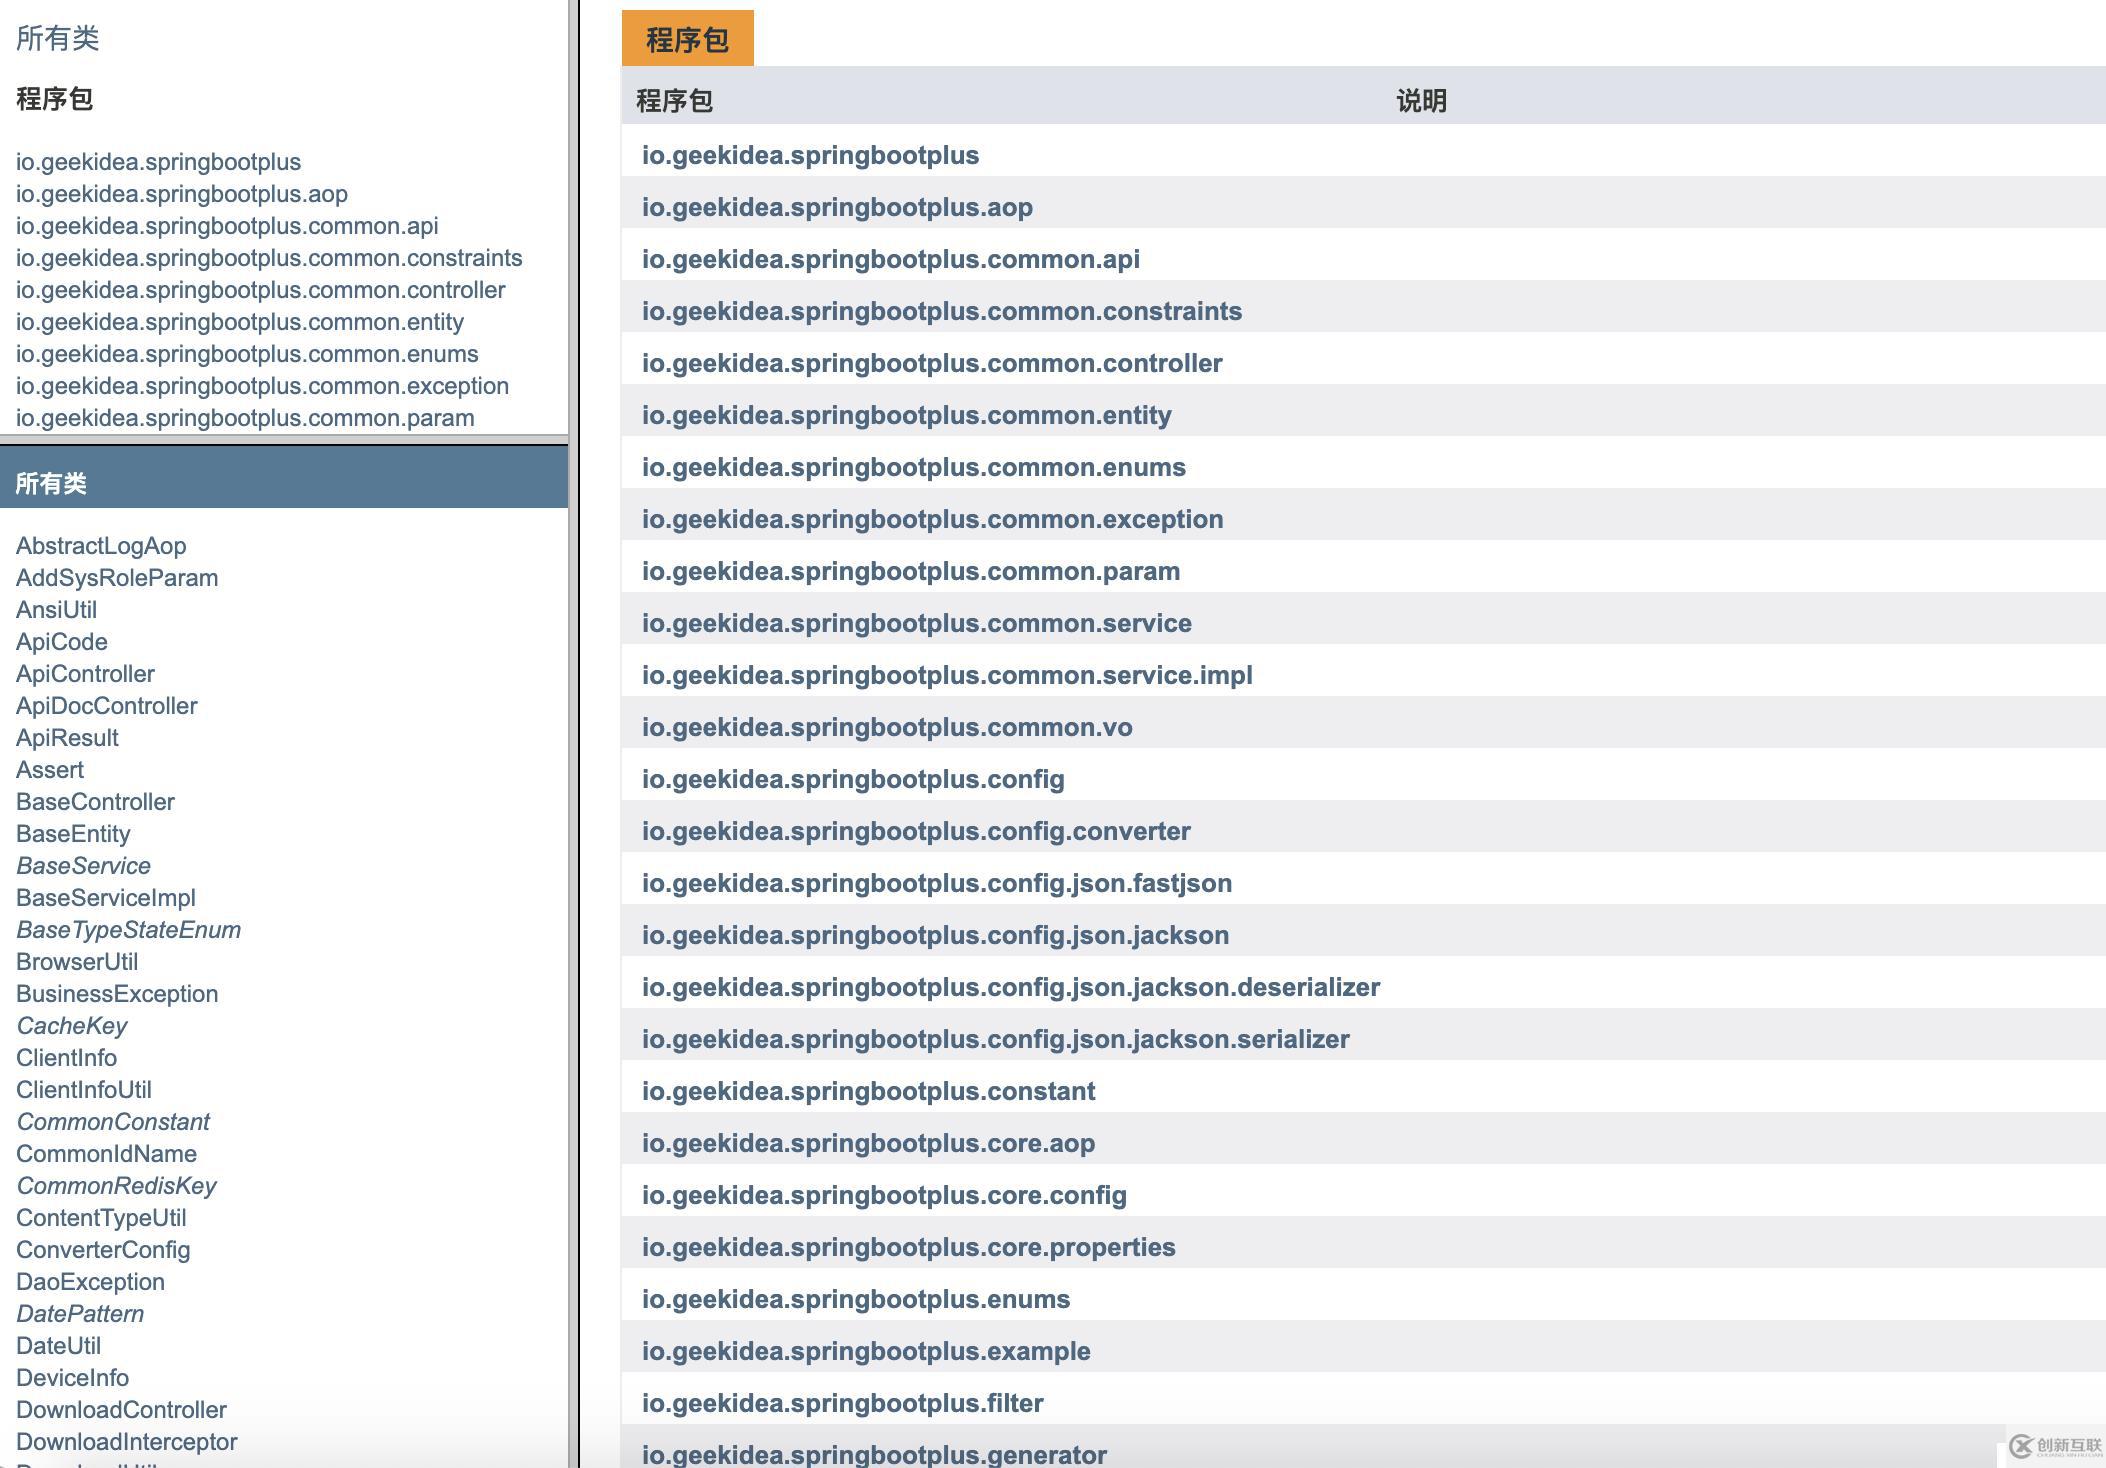
Task: Click CommonConstant item in sidebar
Action: (112, 1122)
